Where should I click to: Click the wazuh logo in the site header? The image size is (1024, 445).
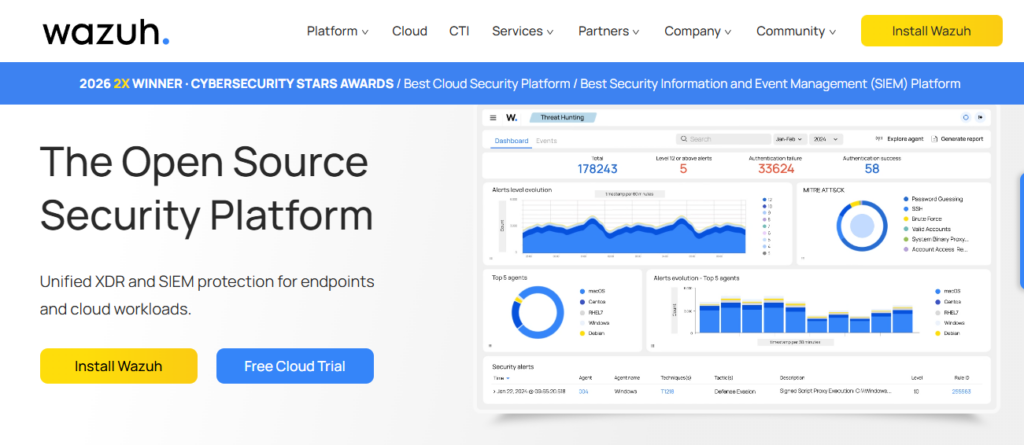[106, 31]
